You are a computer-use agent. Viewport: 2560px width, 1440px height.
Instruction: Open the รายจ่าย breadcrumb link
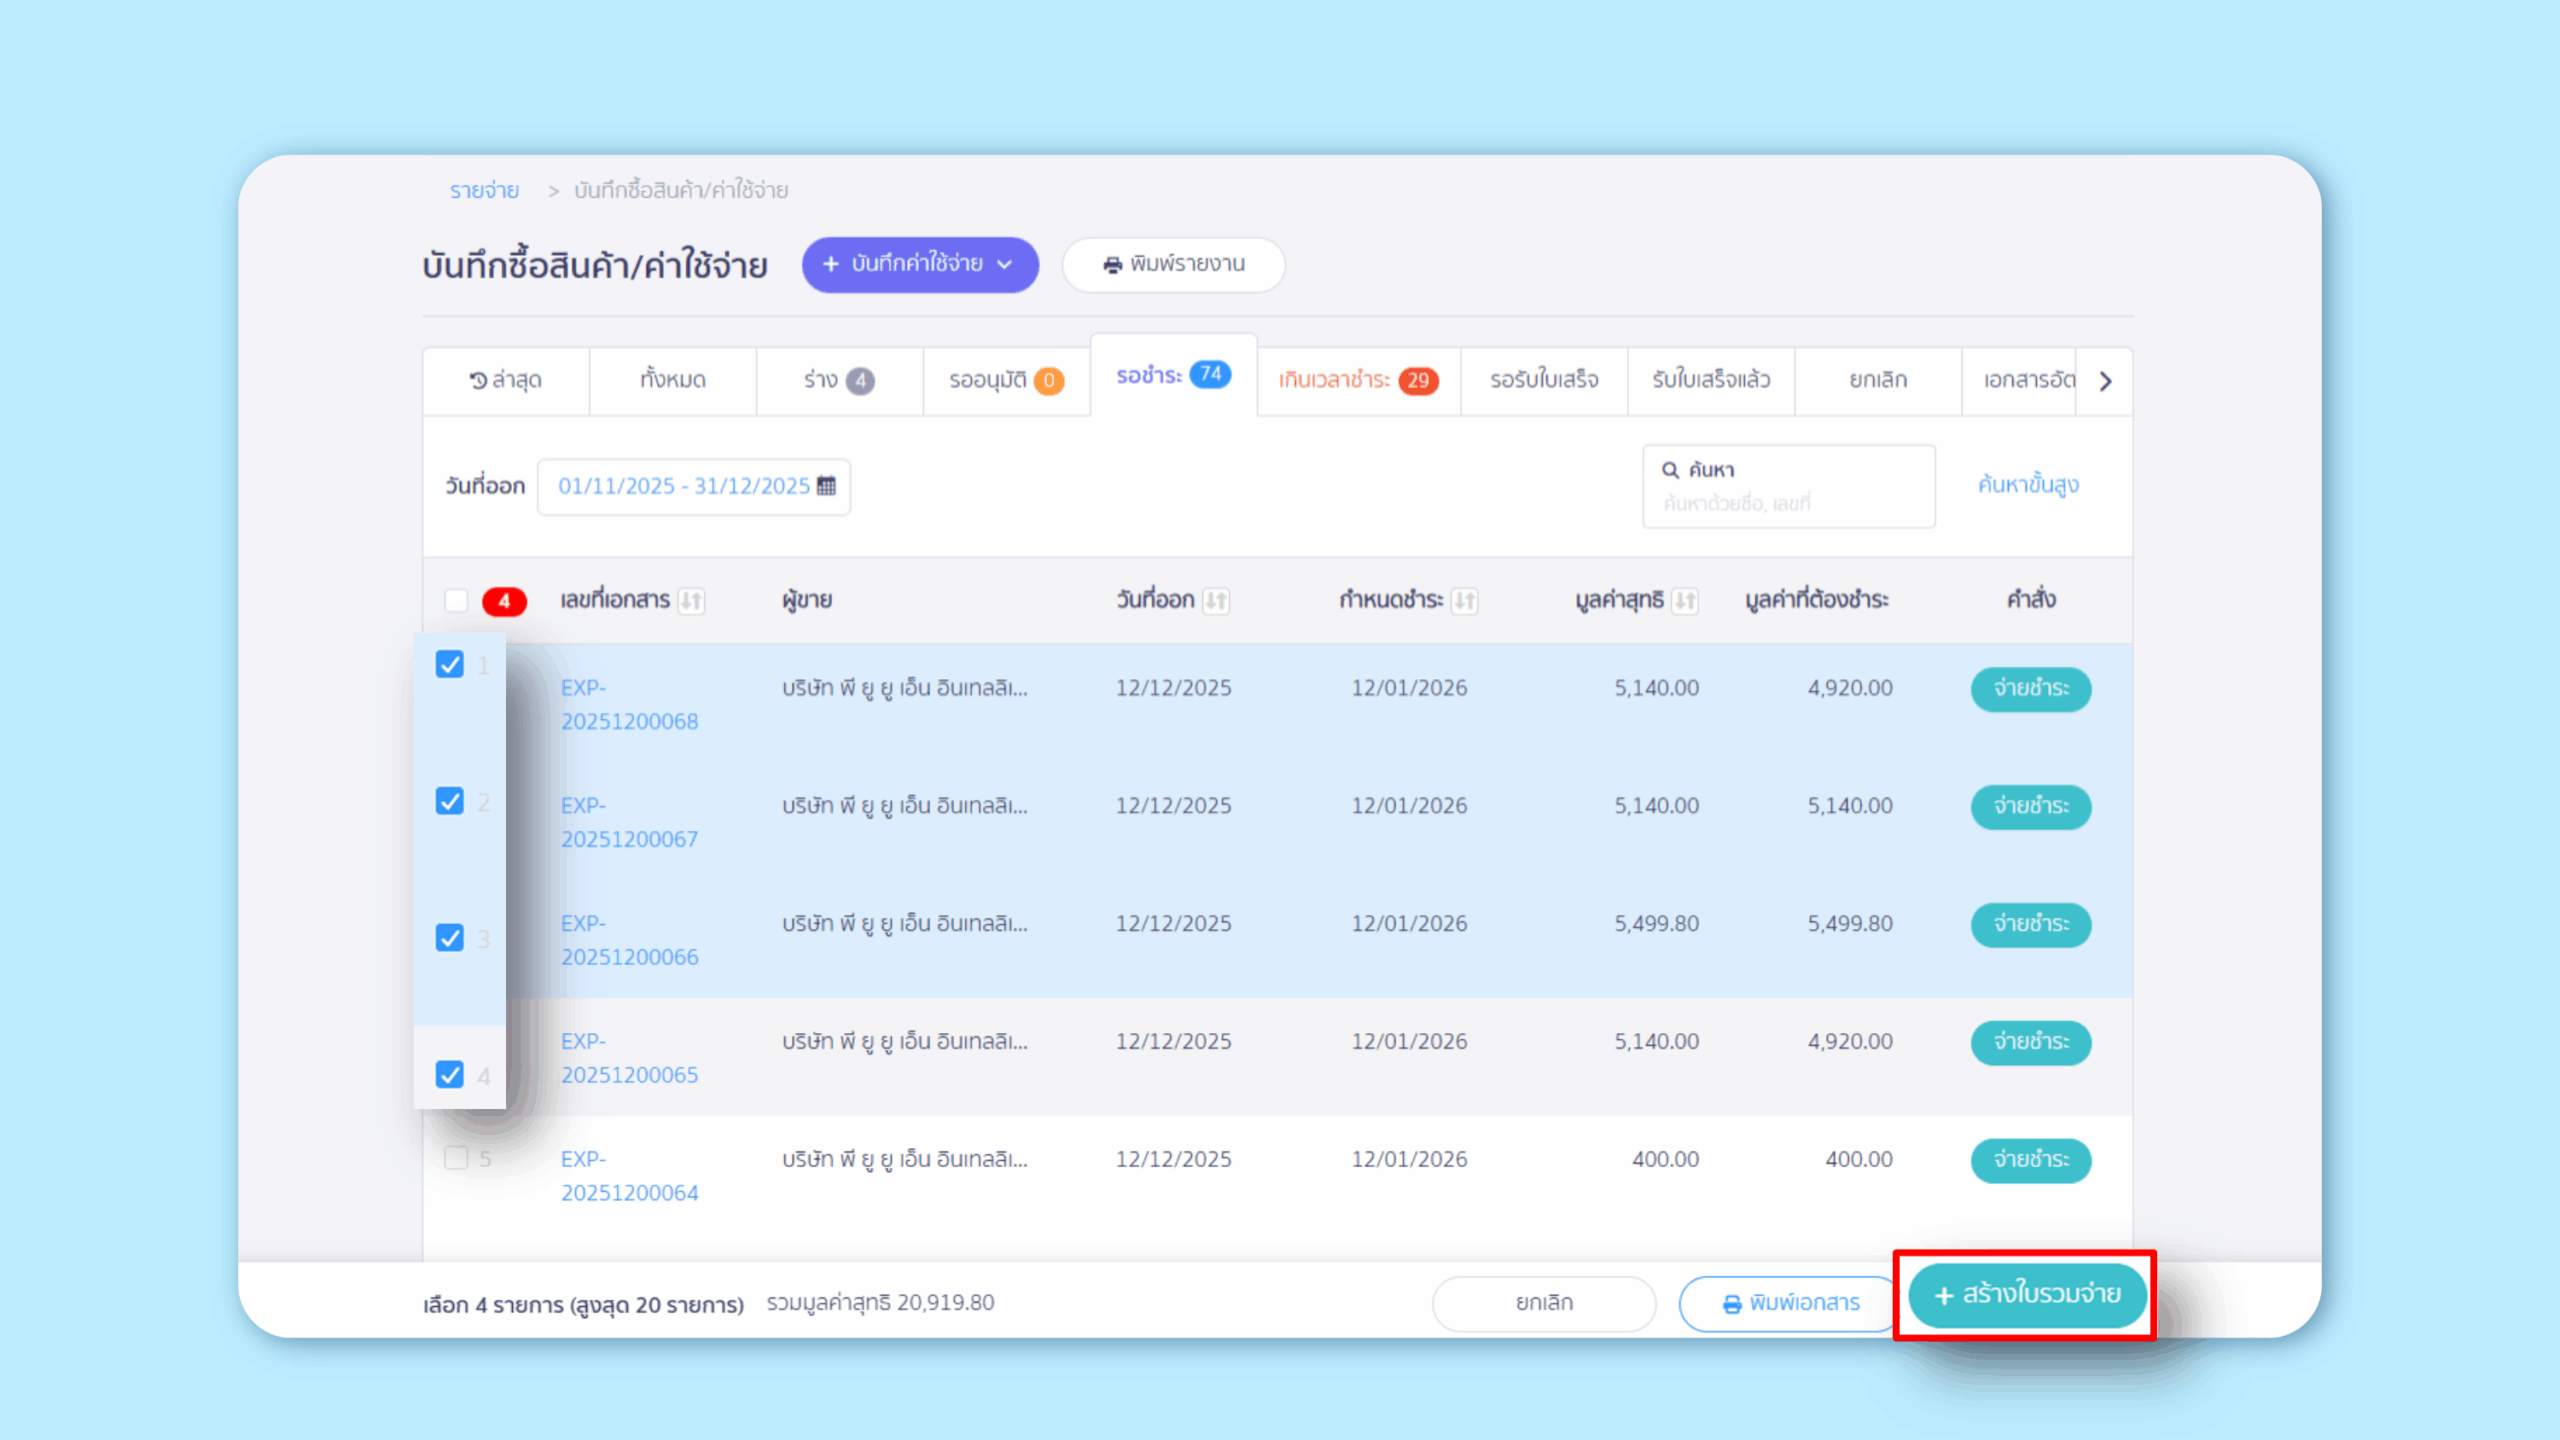coord(484,190)
